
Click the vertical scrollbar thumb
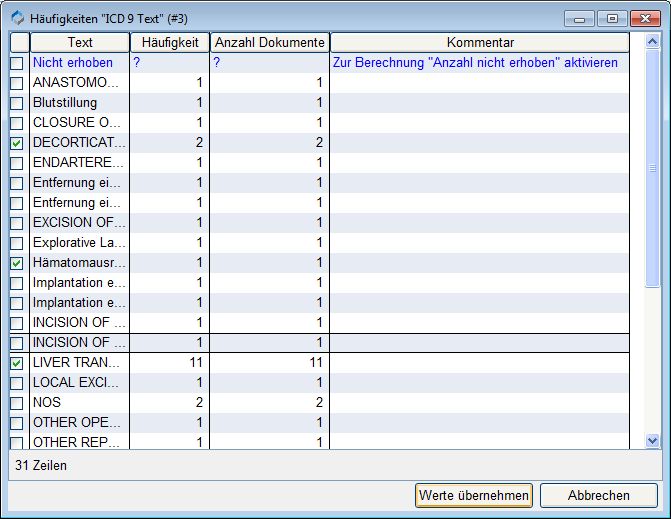pyautogui.click(x=653, y=170)
